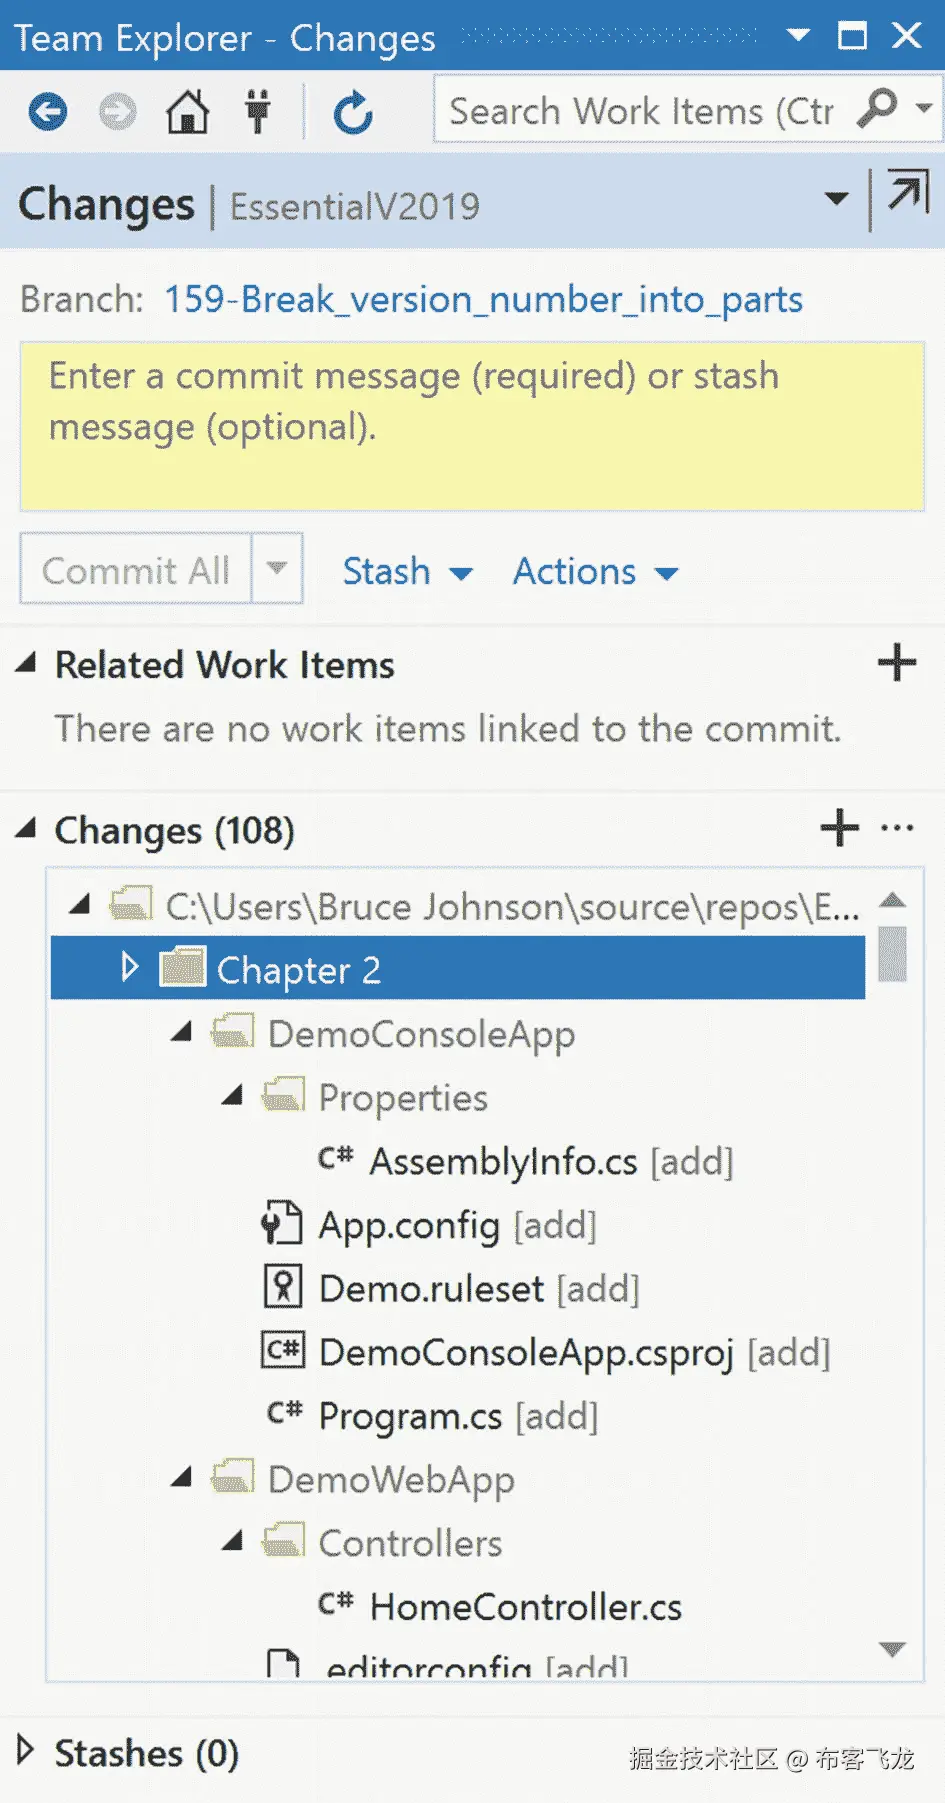Select the Program.cs file
The width and height of the screenshot is (945, 1803).
(x=409, y=1416)
